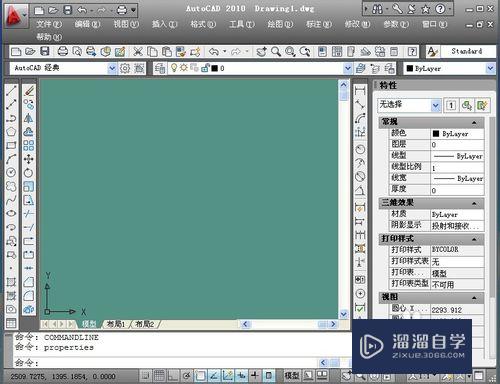Select the Mirror modify tool

point(29,118)
